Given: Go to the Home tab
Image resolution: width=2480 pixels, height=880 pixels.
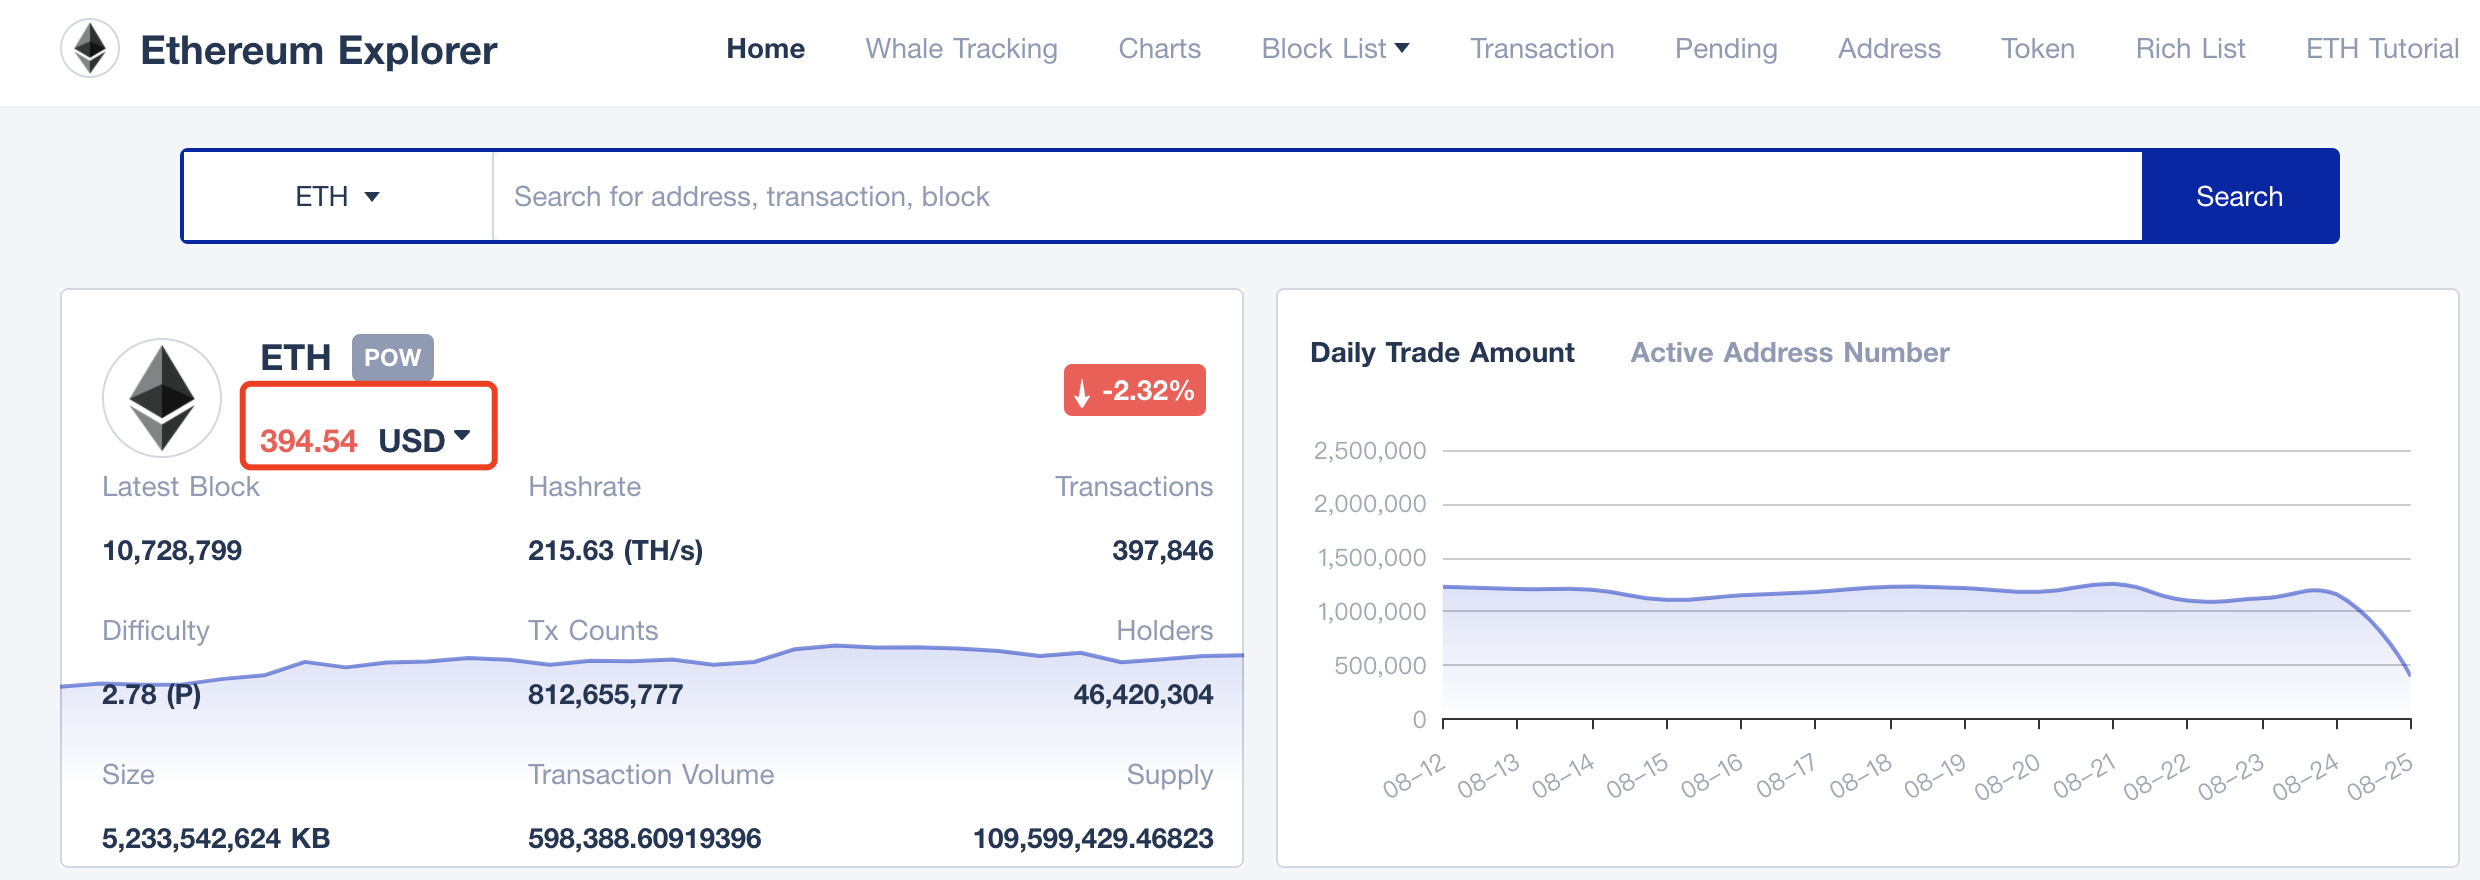Looking at the screenshot, I should [x=765, y=48].
